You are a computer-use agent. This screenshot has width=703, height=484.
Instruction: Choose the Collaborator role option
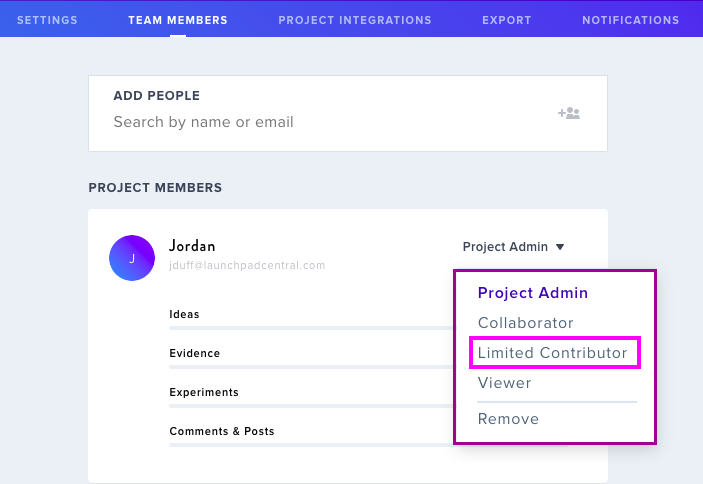coord(525,323)
